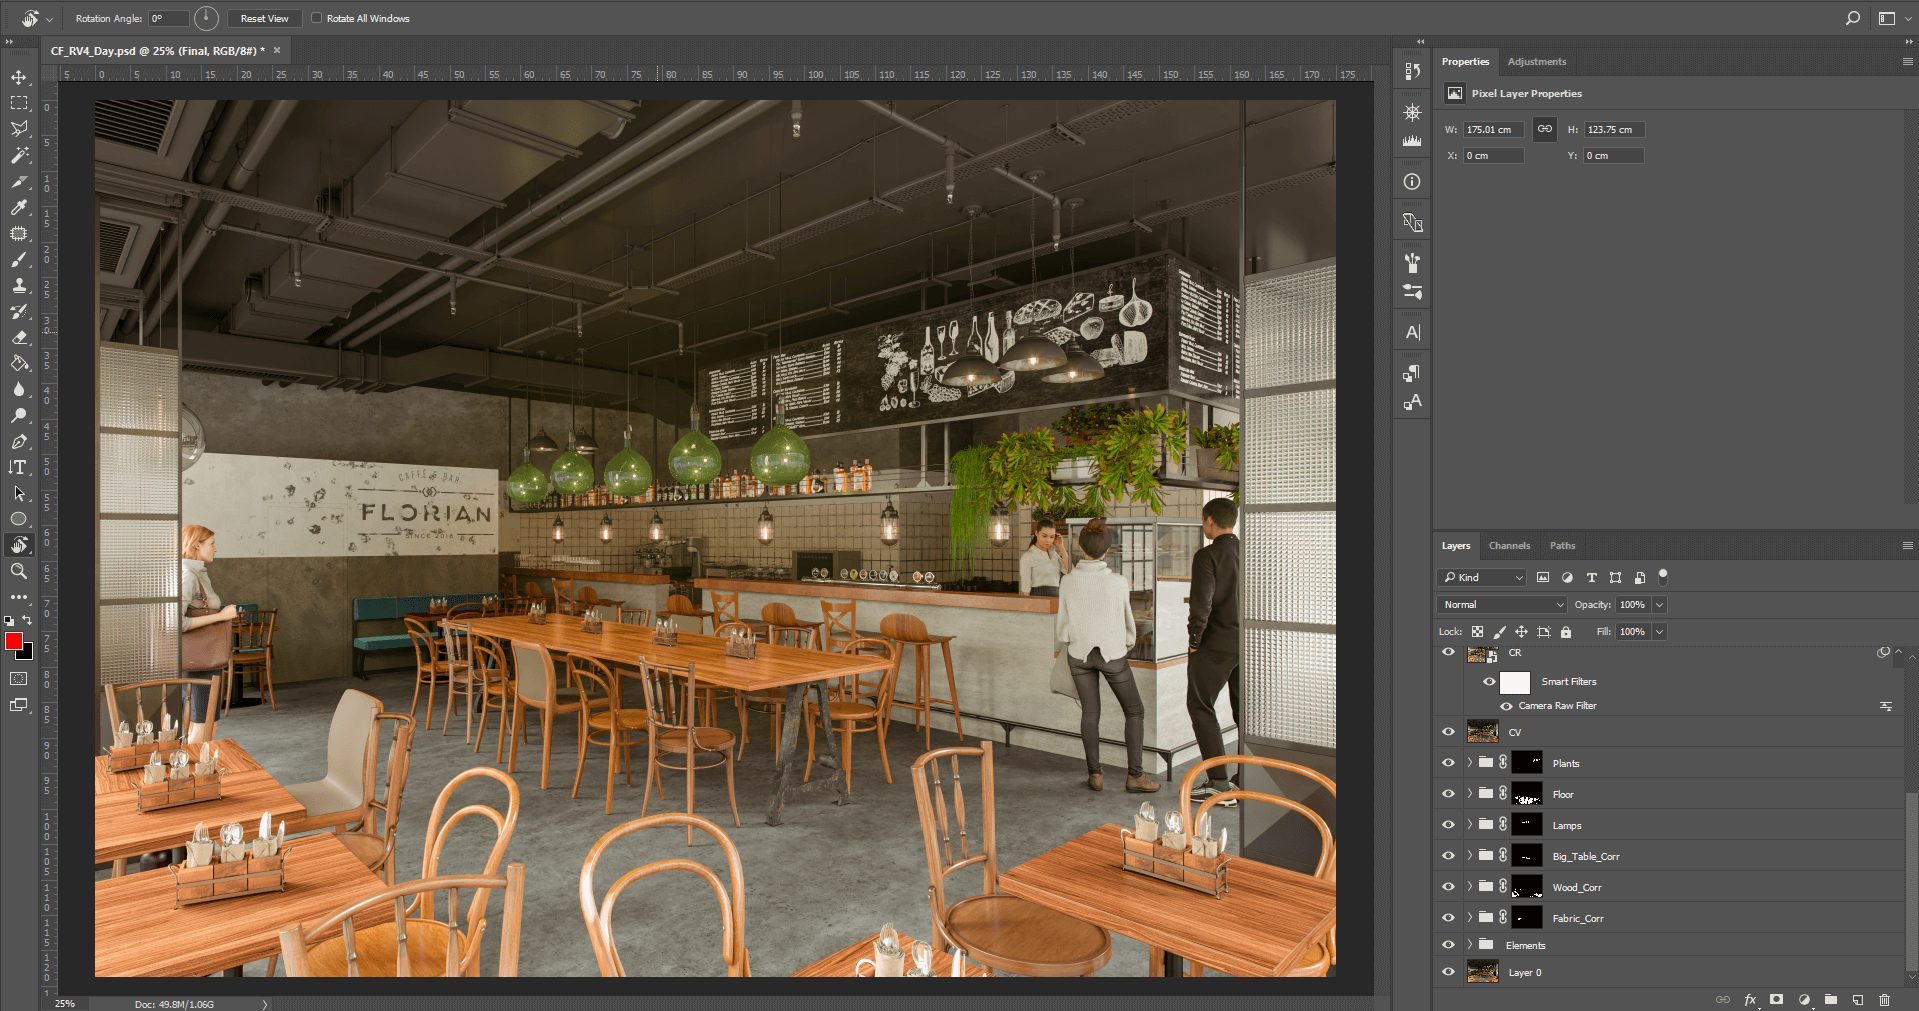Create a new group folder

[x=1831, y=999]
